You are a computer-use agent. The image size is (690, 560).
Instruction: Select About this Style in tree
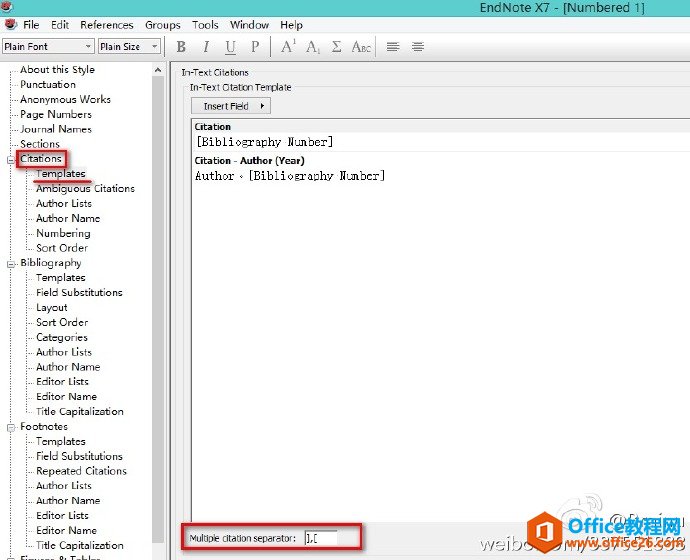tap(57, 70)
